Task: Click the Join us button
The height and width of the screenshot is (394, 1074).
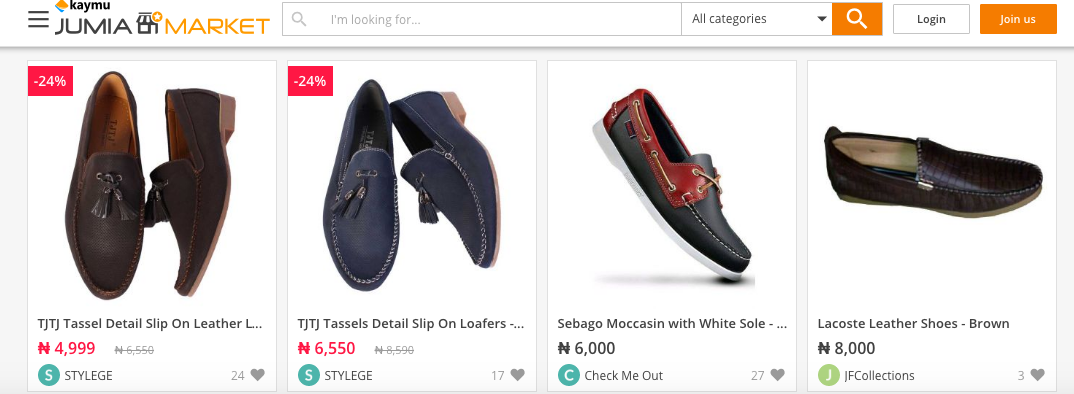Action: pyautogui.click(x=1018, y=19)
